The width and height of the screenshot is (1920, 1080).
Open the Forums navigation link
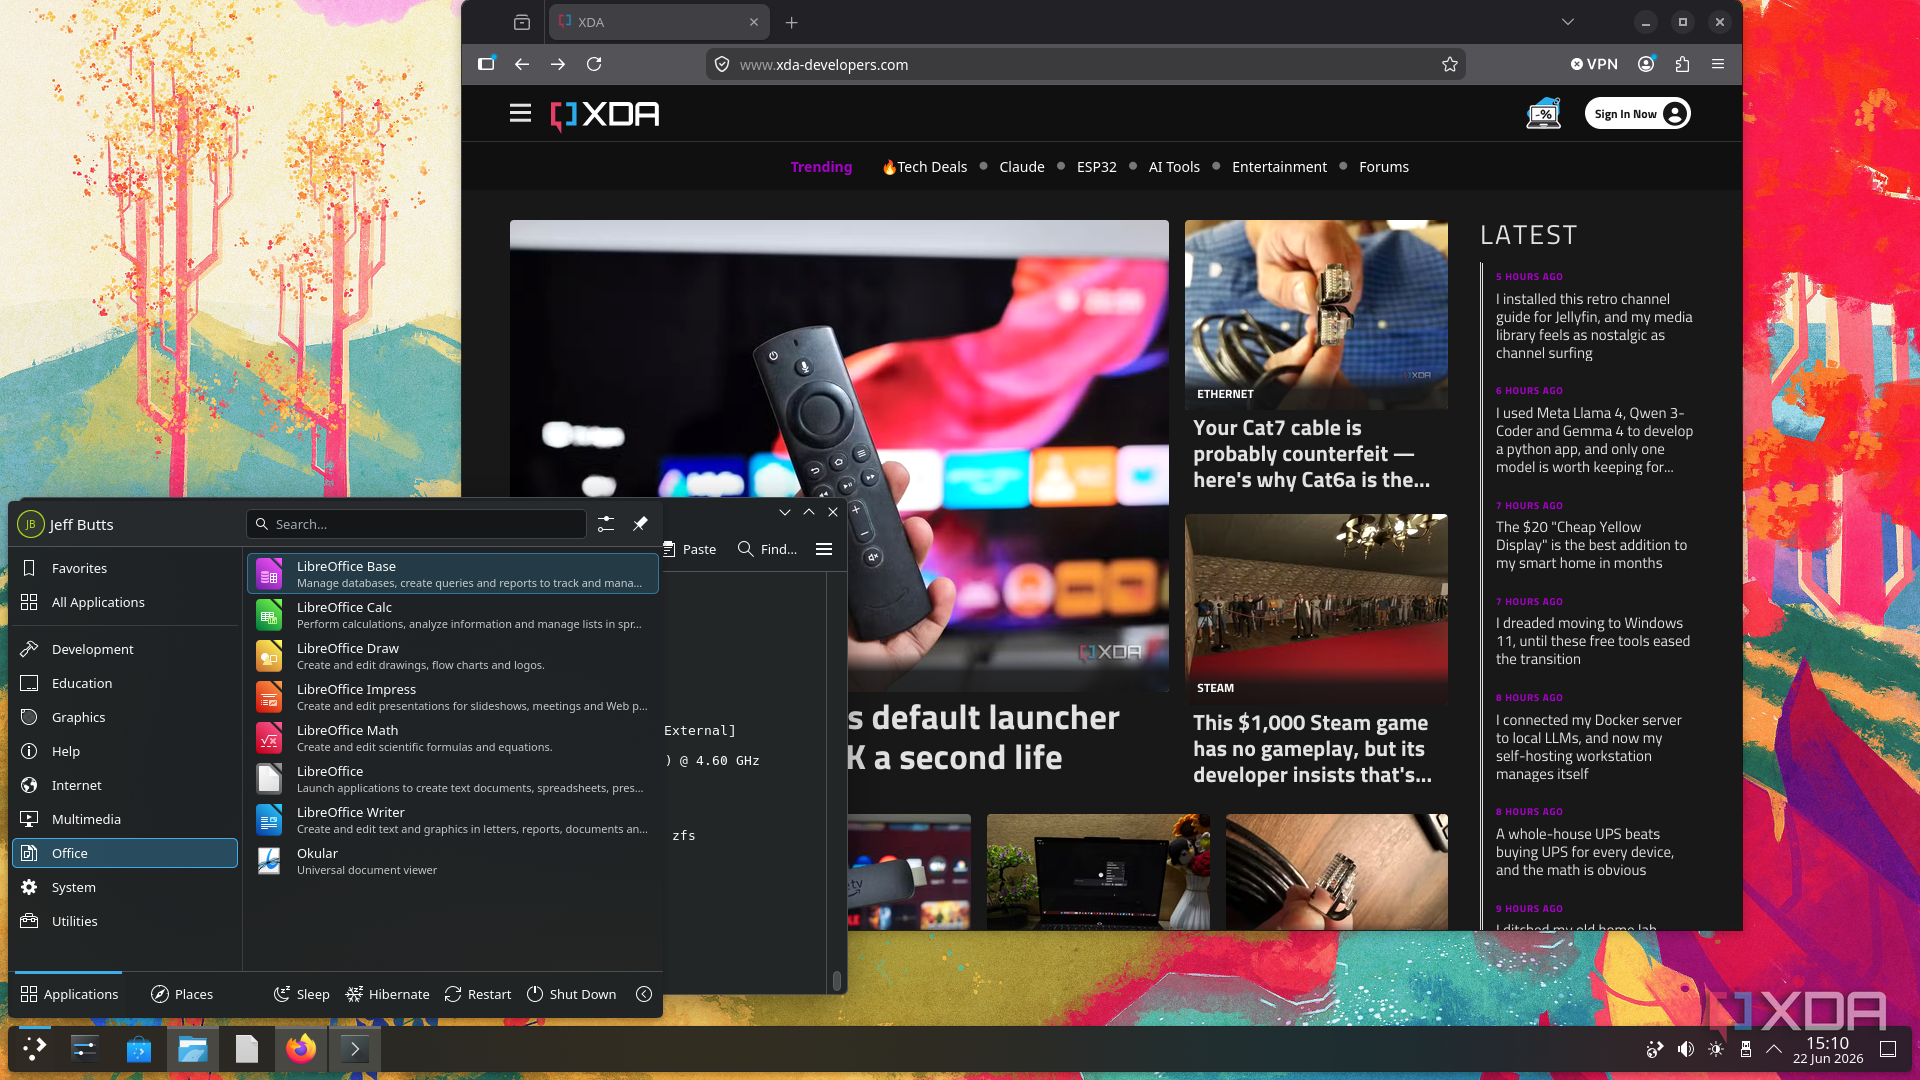[x=1384, y=167]
